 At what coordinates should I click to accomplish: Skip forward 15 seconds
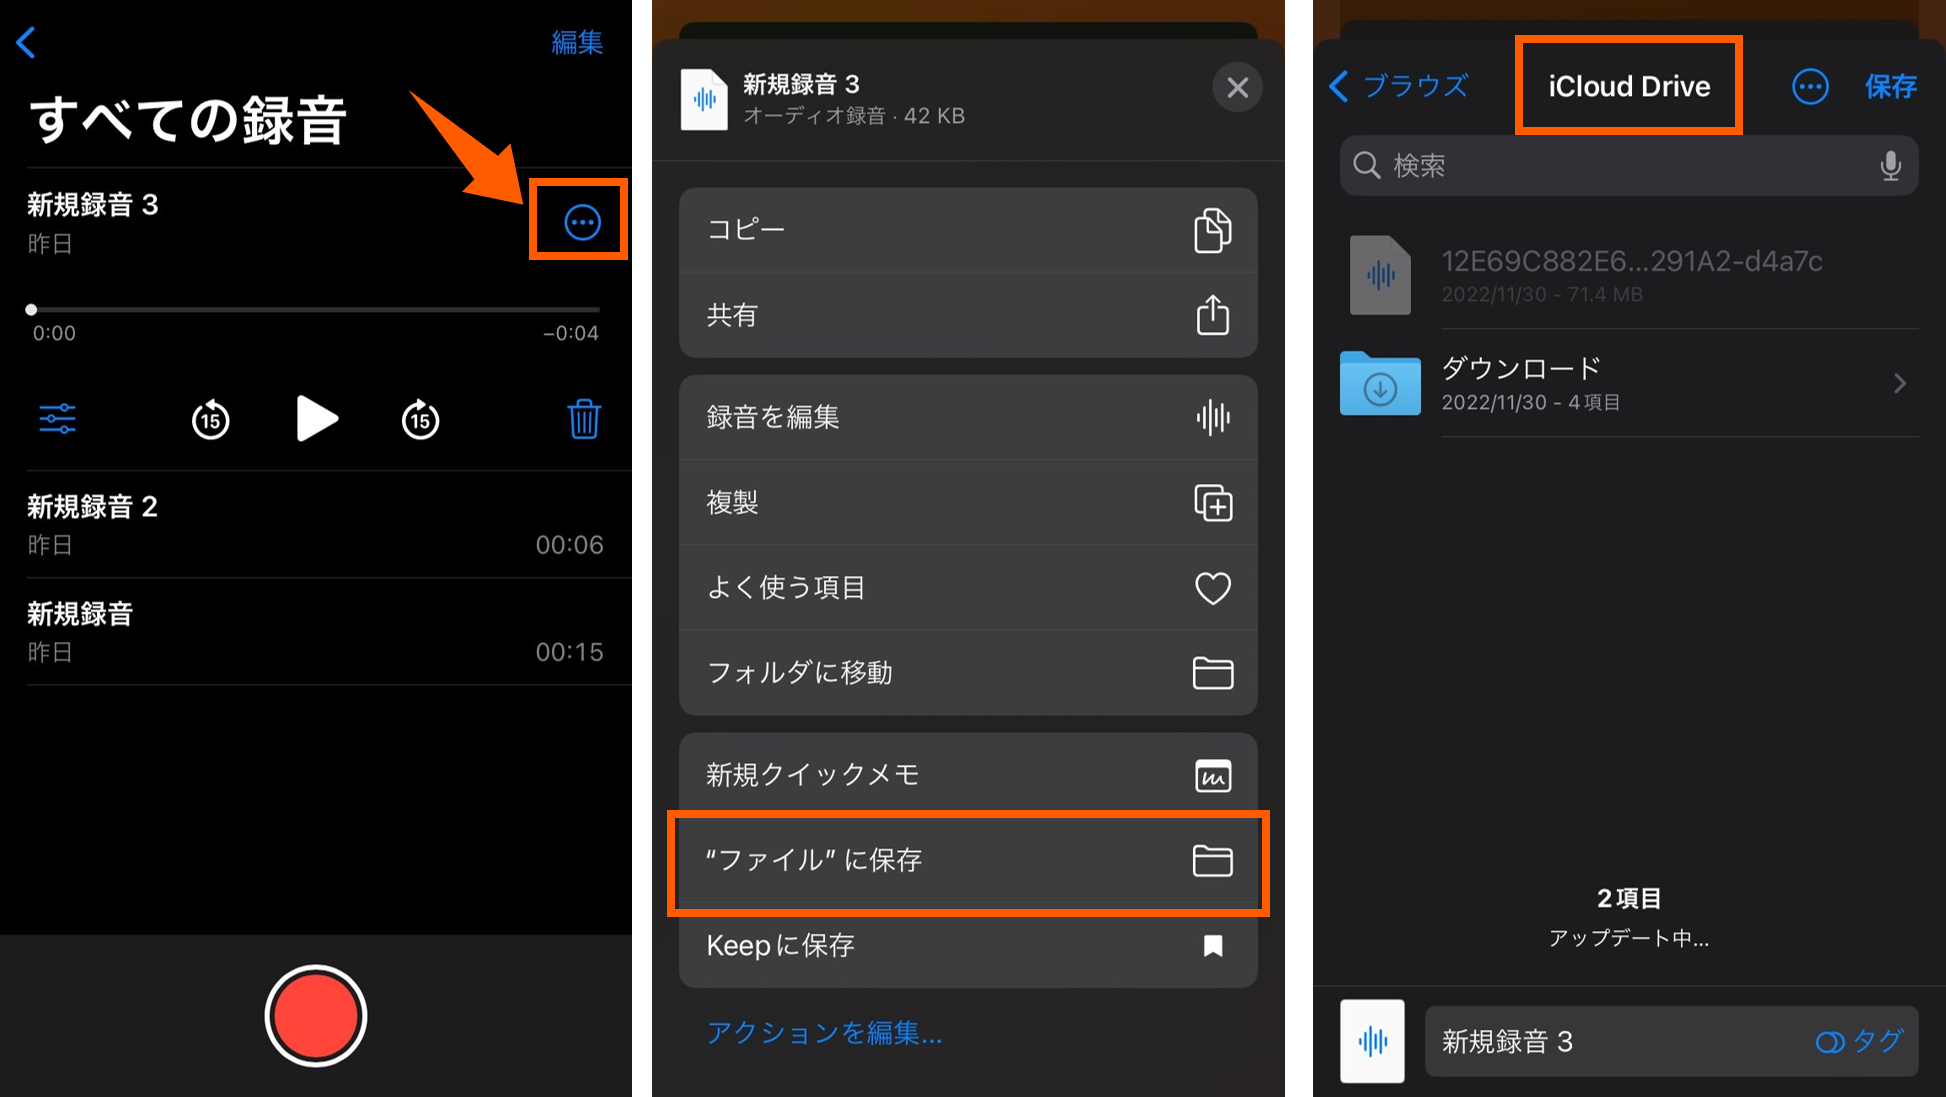point(420,420)
